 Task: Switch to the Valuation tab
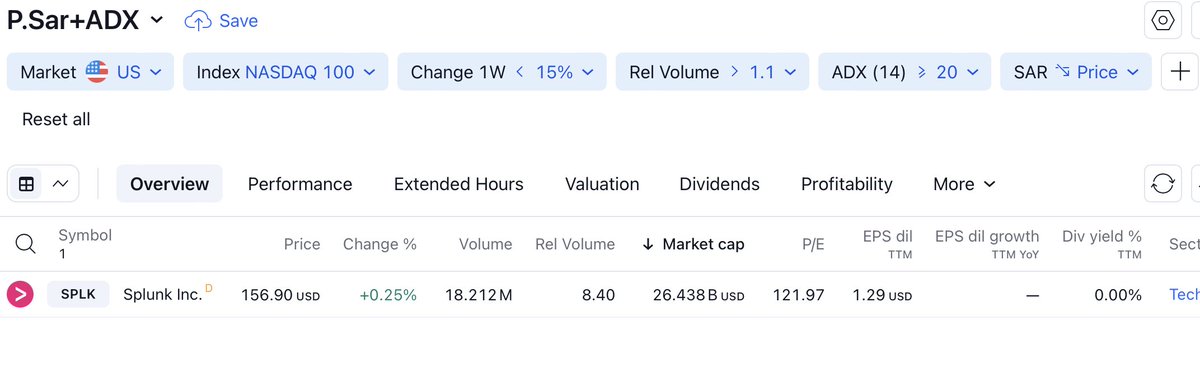point(602,184)
